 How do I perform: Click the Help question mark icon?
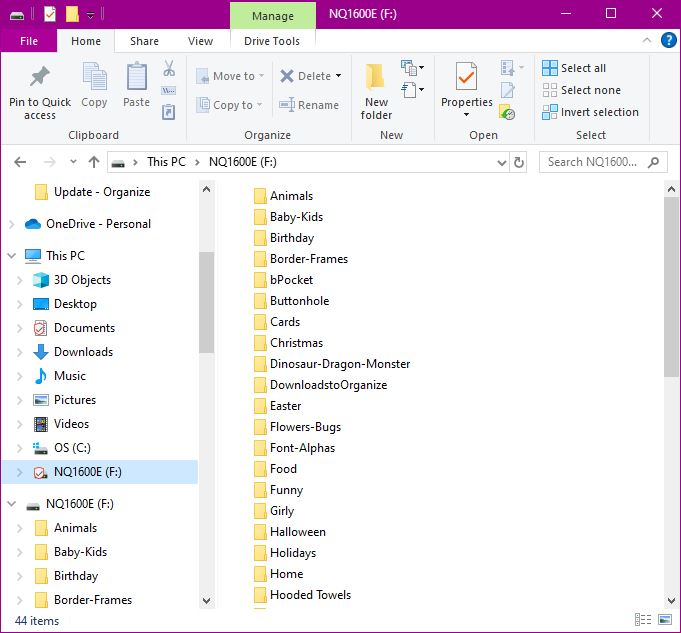pyautogui.click(x=668, y=40)
